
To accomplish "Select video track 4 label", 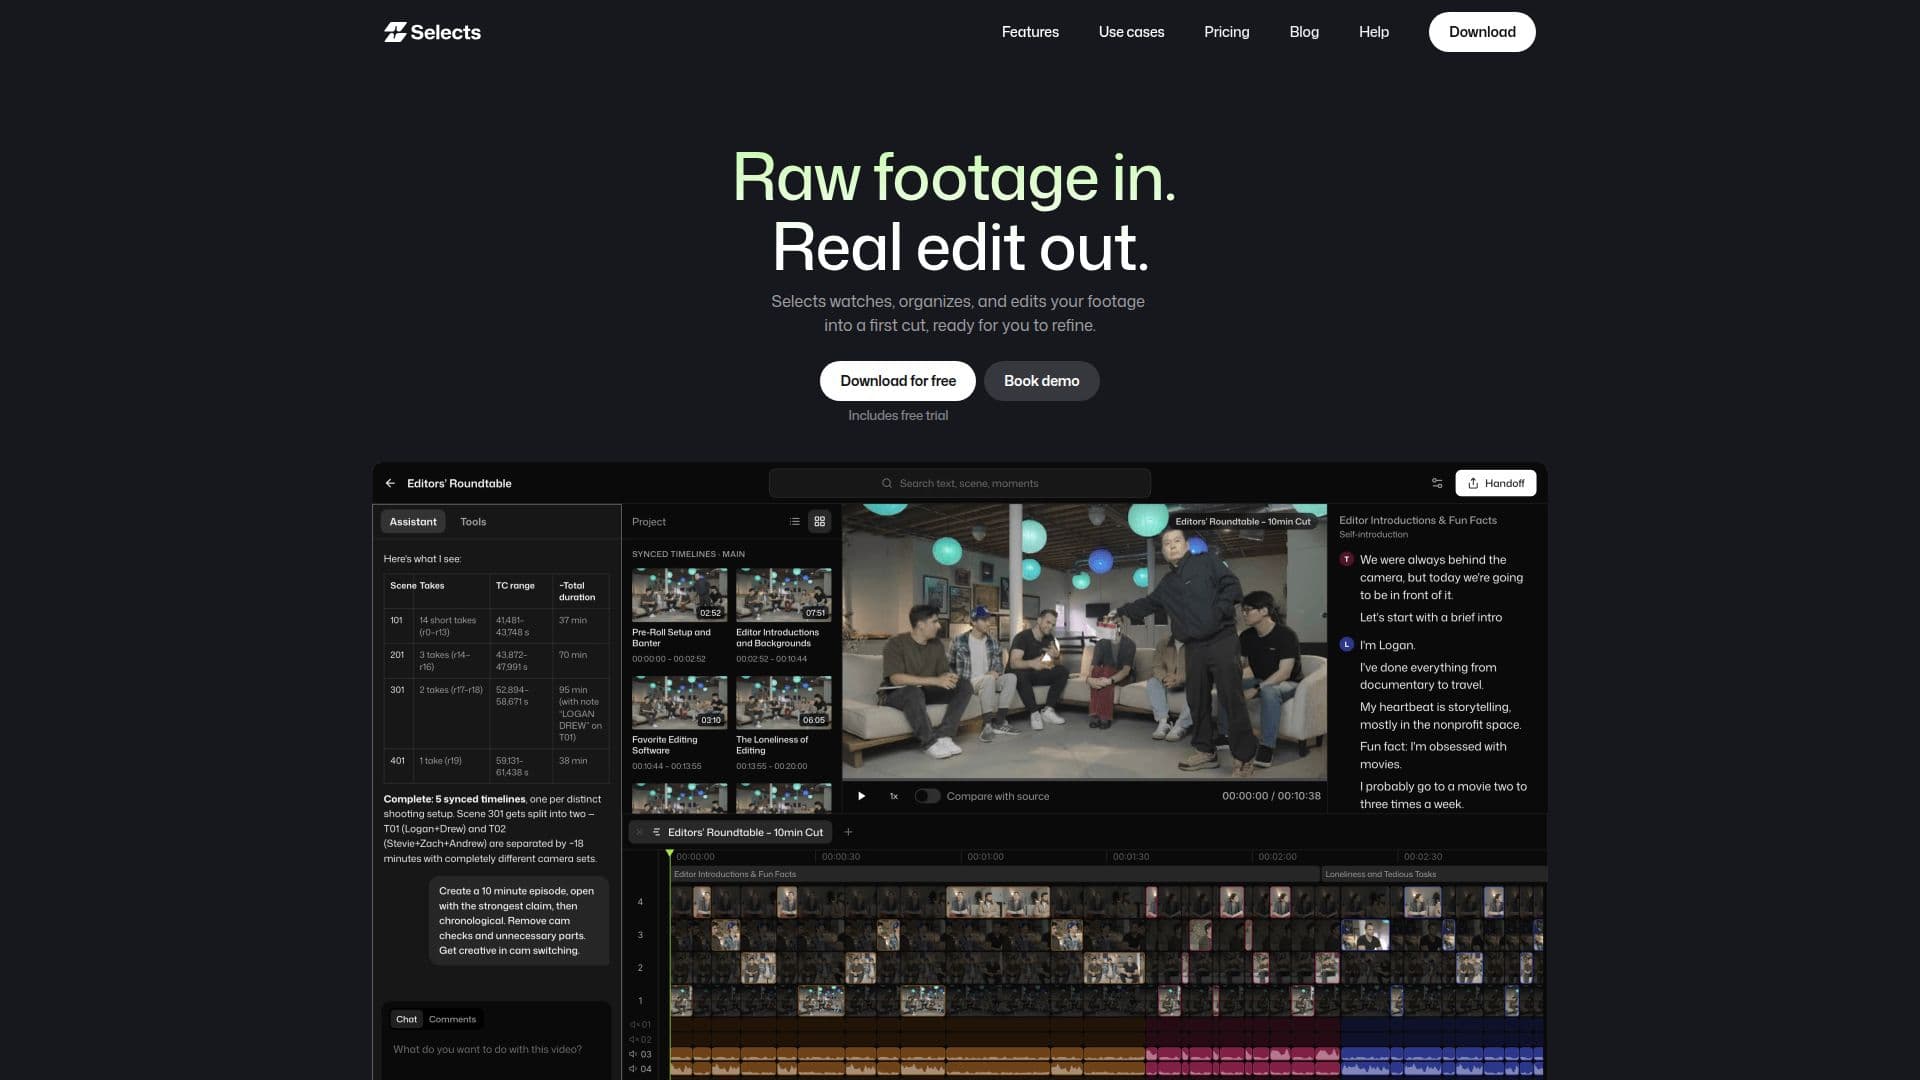I will [x=640, y=902].
